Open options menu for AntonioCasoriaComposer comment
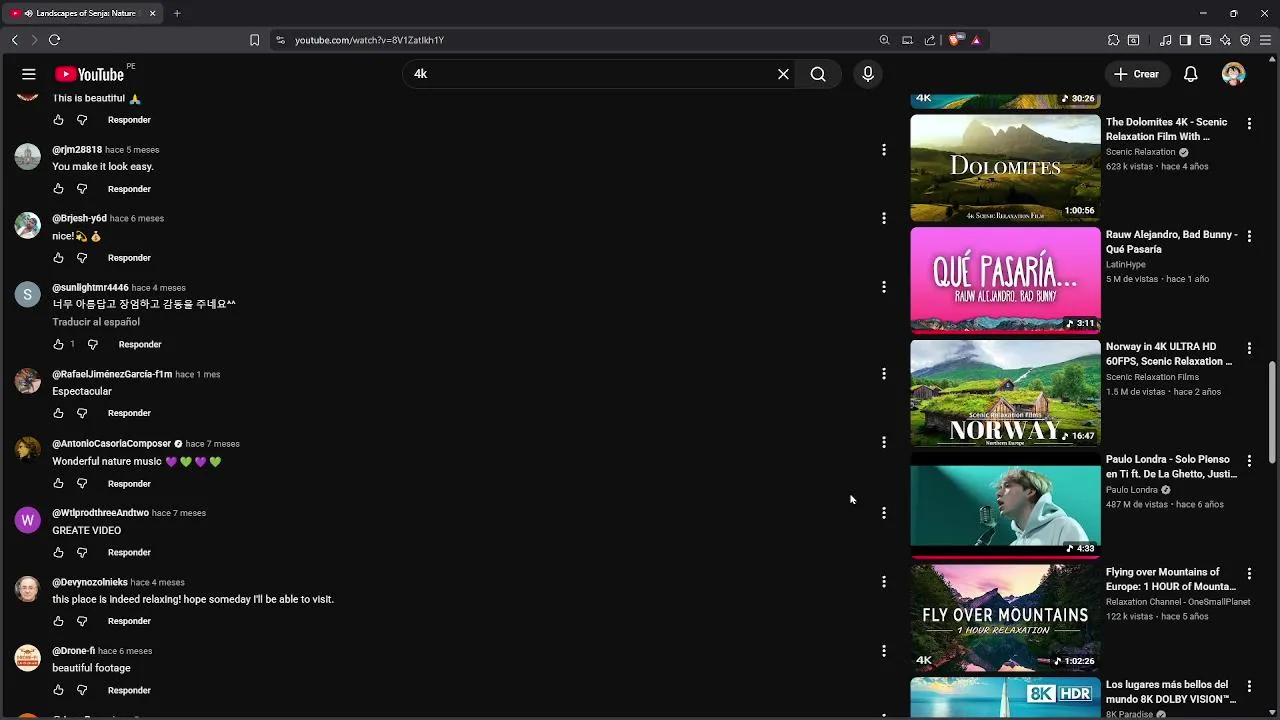The width and height of the screenshot is (1280, 720). tap(883, 442)
